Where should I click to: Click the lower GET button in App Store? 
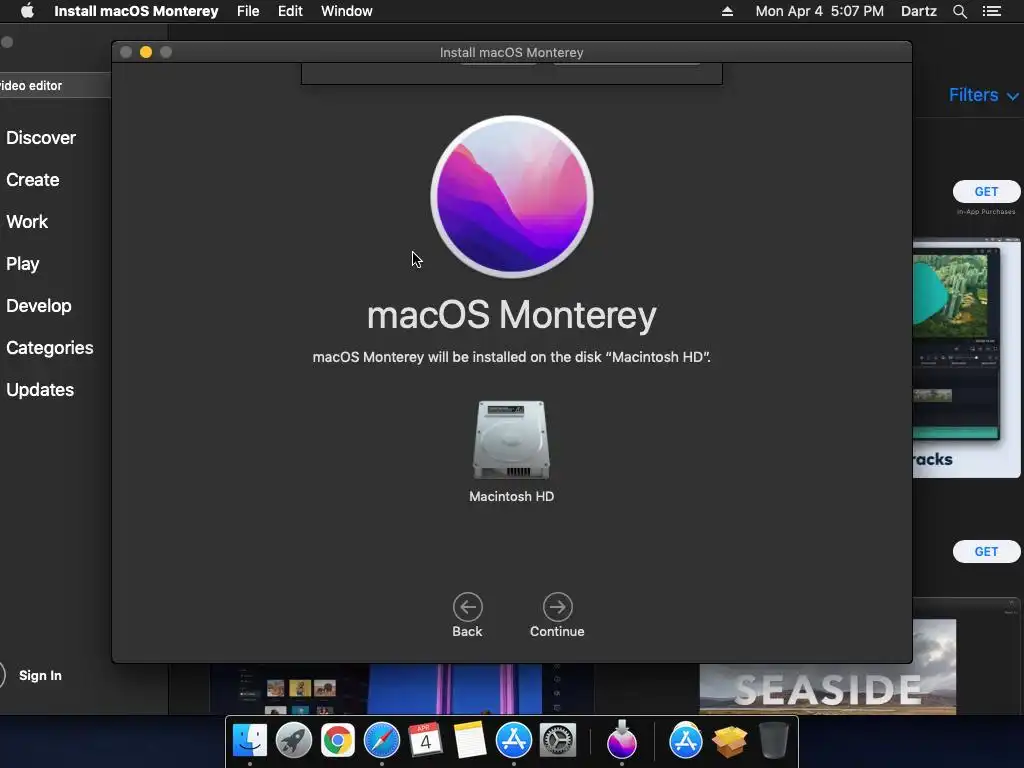[x=986, y=551]
